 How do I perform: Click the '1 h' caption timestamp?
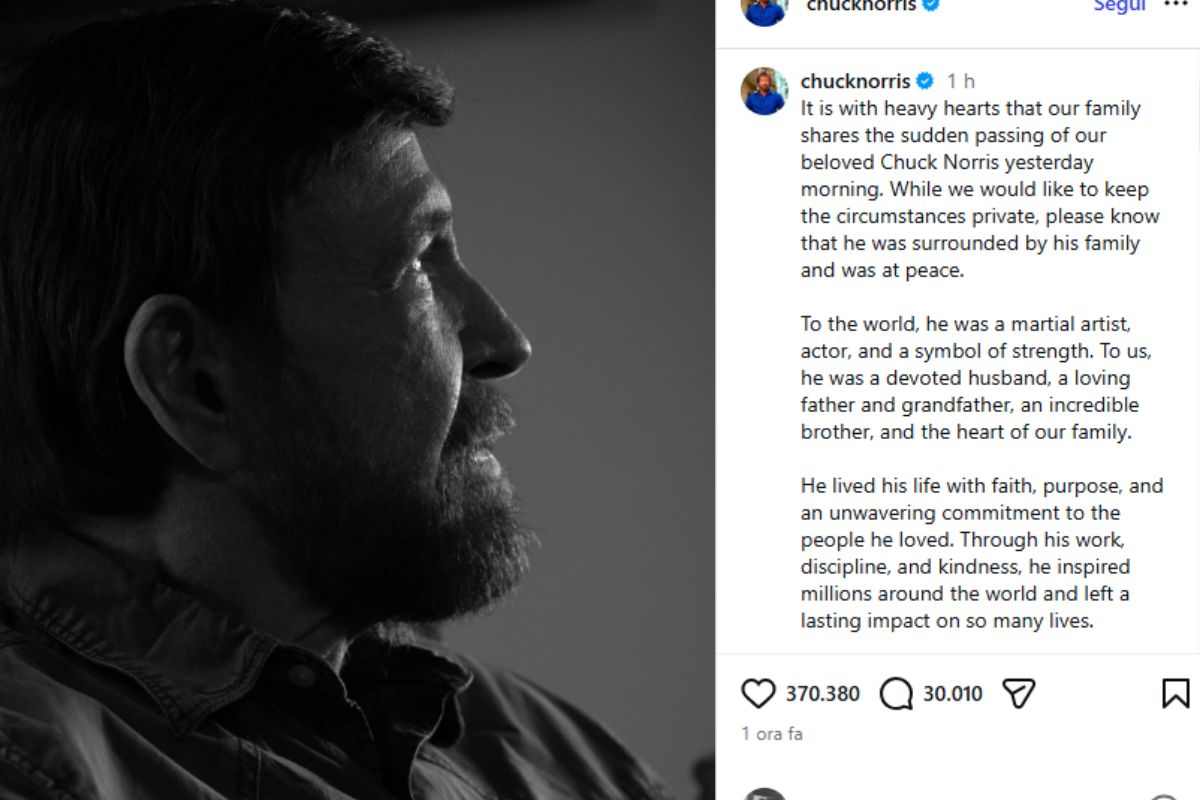click(961, 82)
